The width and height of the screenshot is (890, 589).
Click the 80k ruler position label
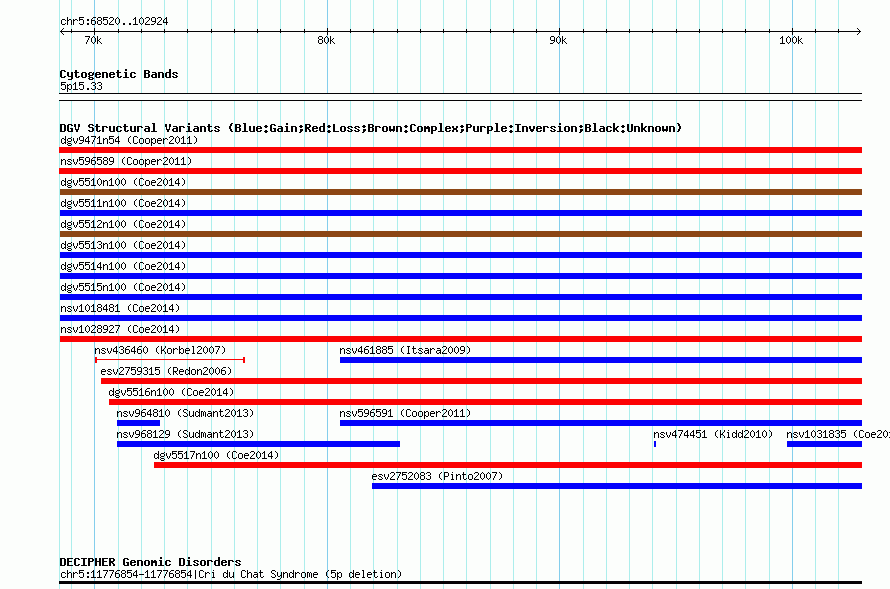[326, 40]
